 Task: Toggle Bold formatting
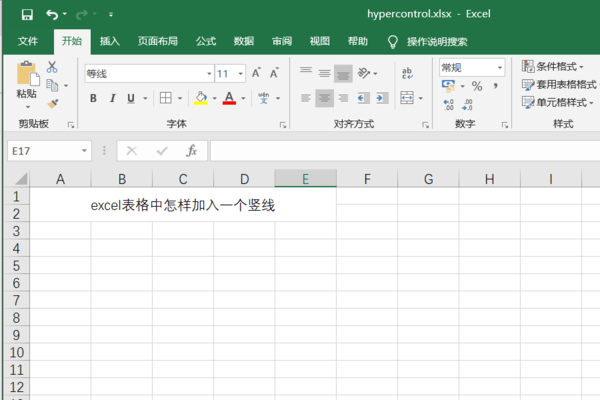(93, 98)
